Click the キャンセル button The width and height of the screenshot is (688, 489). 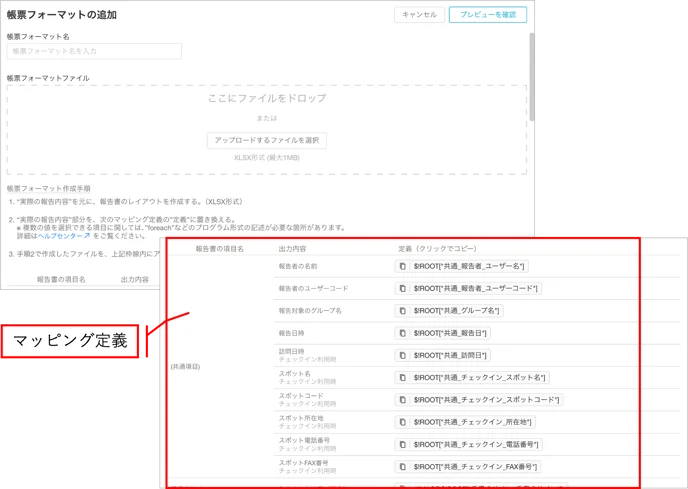[419, 14]
